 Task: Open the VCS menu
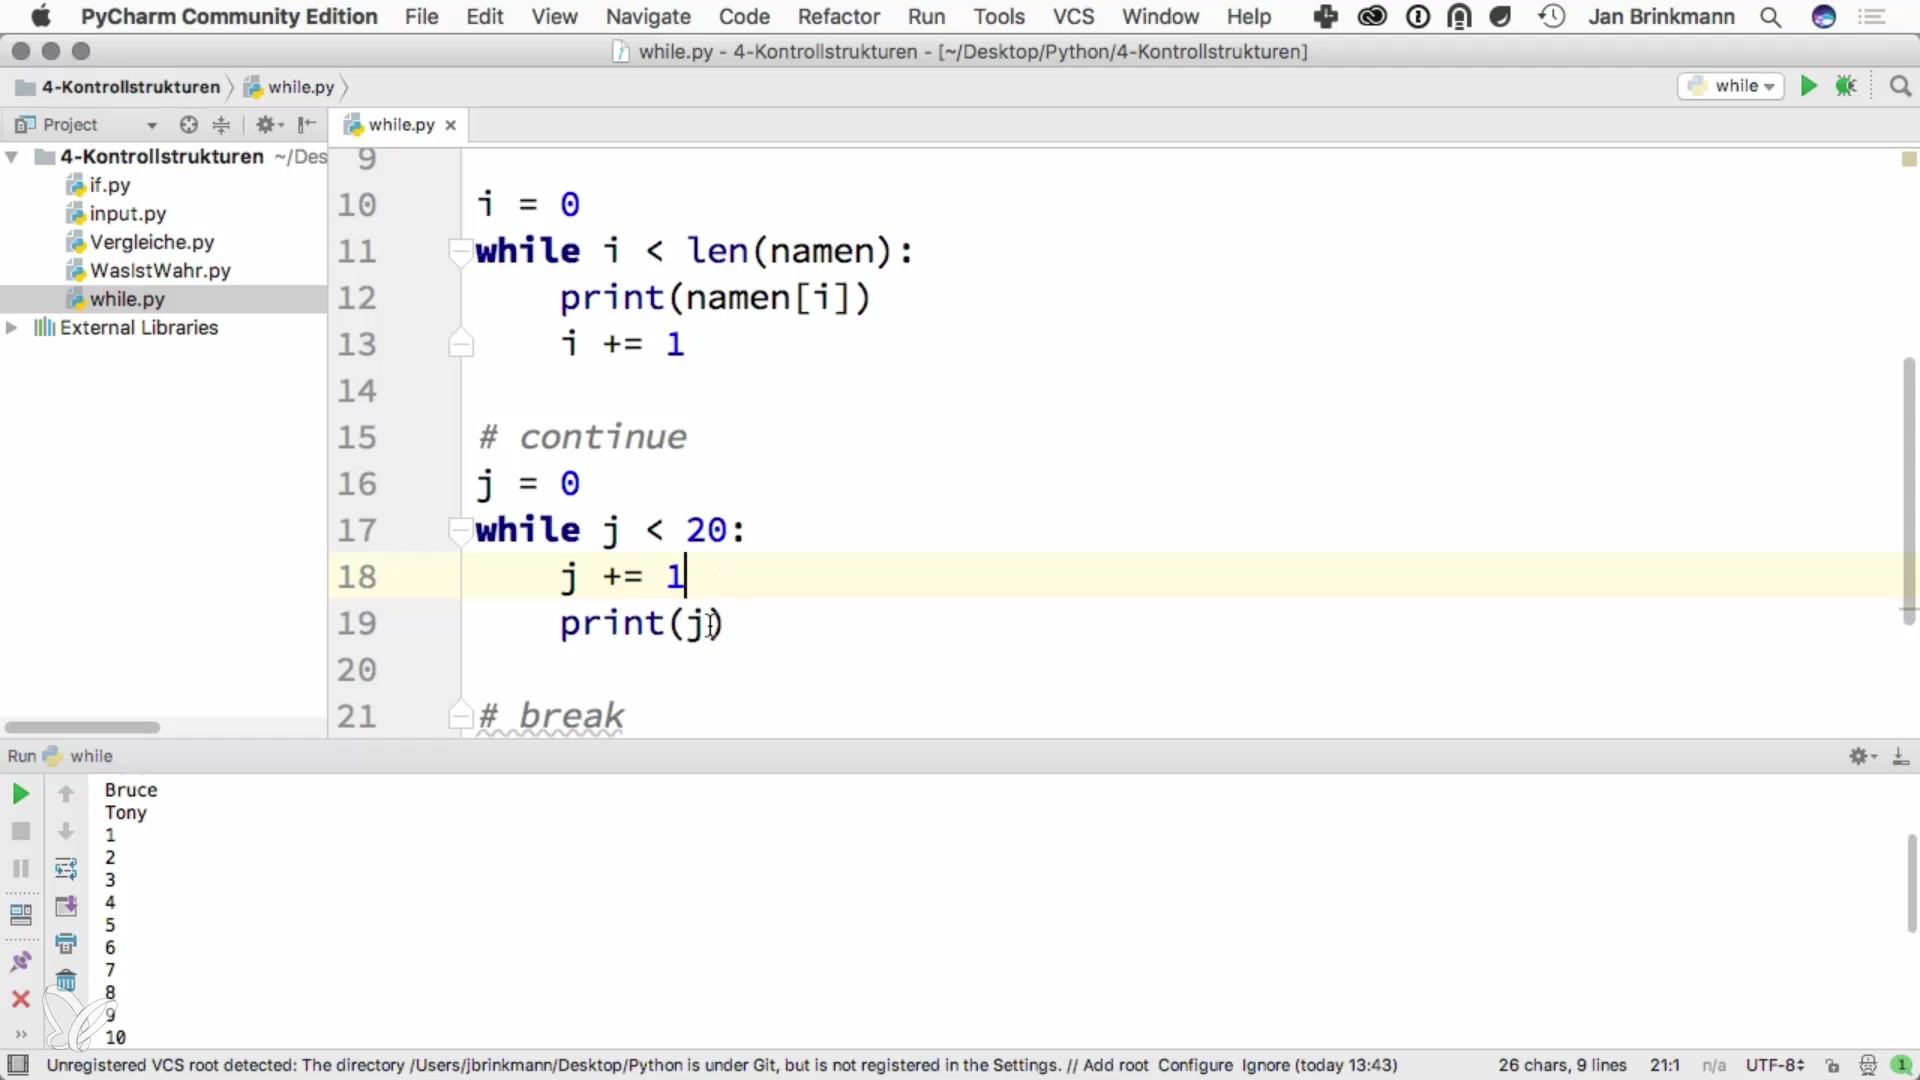point(1073,17)
